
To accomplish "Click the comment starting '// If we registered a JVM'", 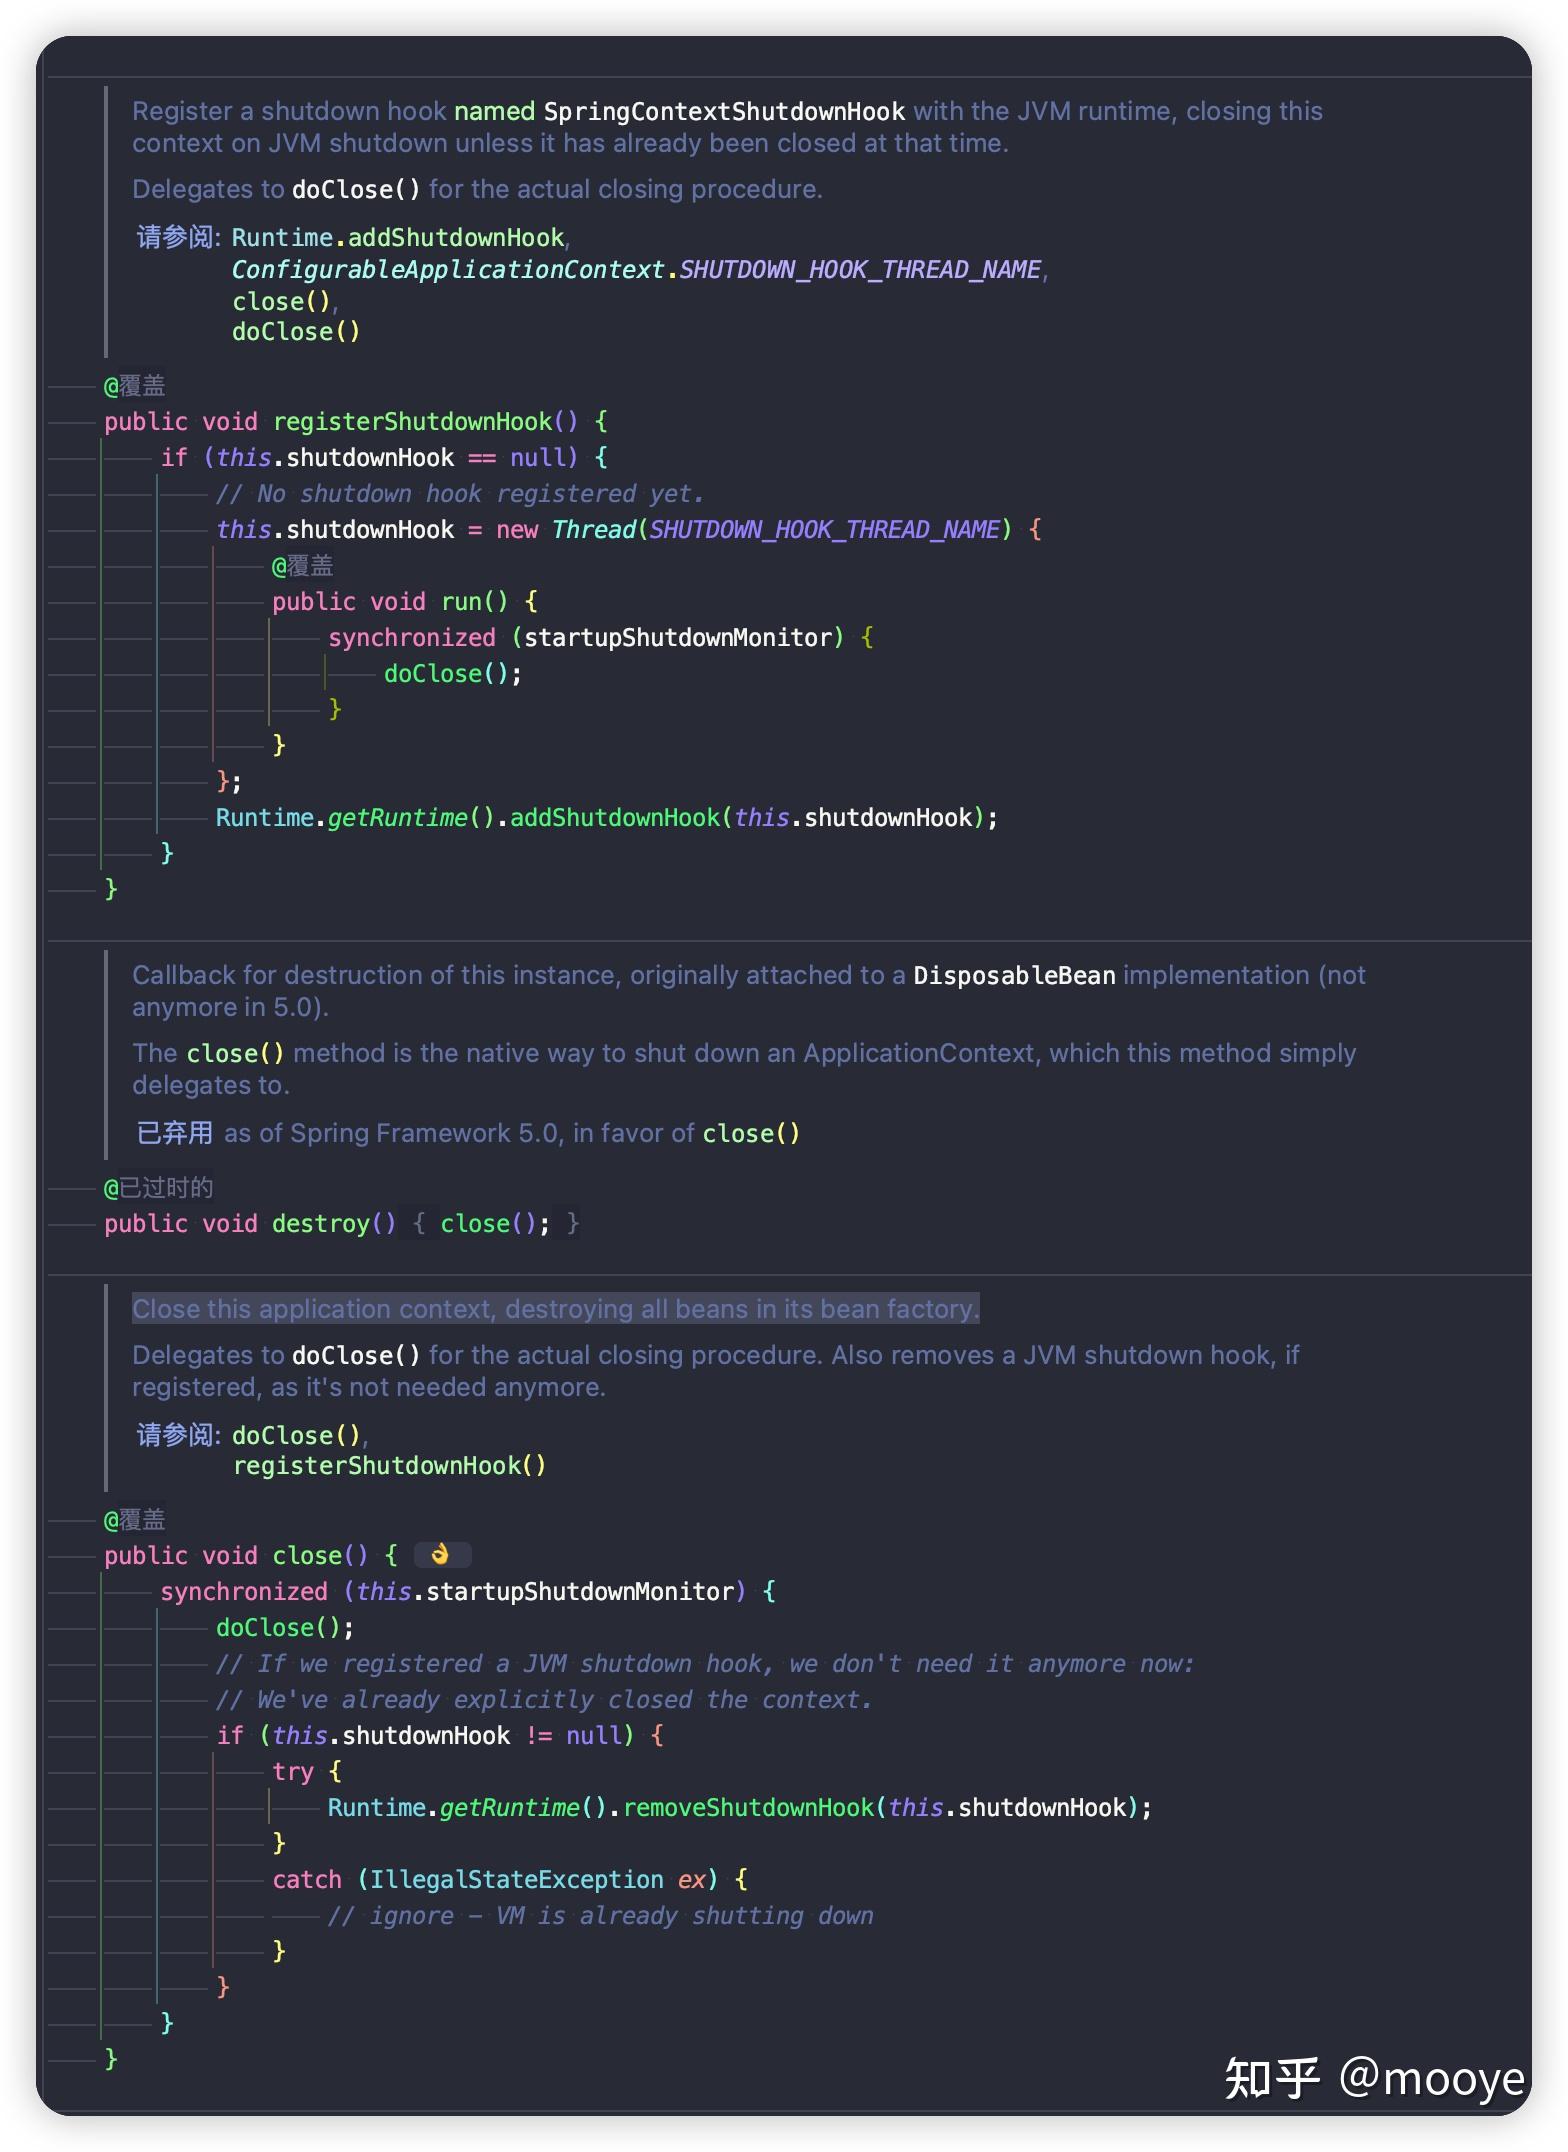I will click(705, 1663).
